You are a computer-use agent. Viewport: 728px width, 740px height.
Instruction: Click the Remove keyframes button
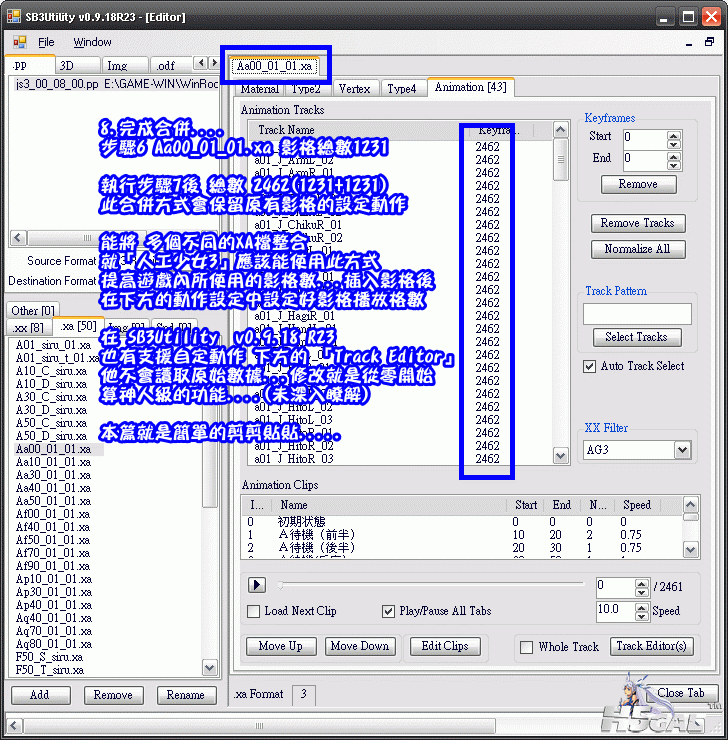pos(638,184)
